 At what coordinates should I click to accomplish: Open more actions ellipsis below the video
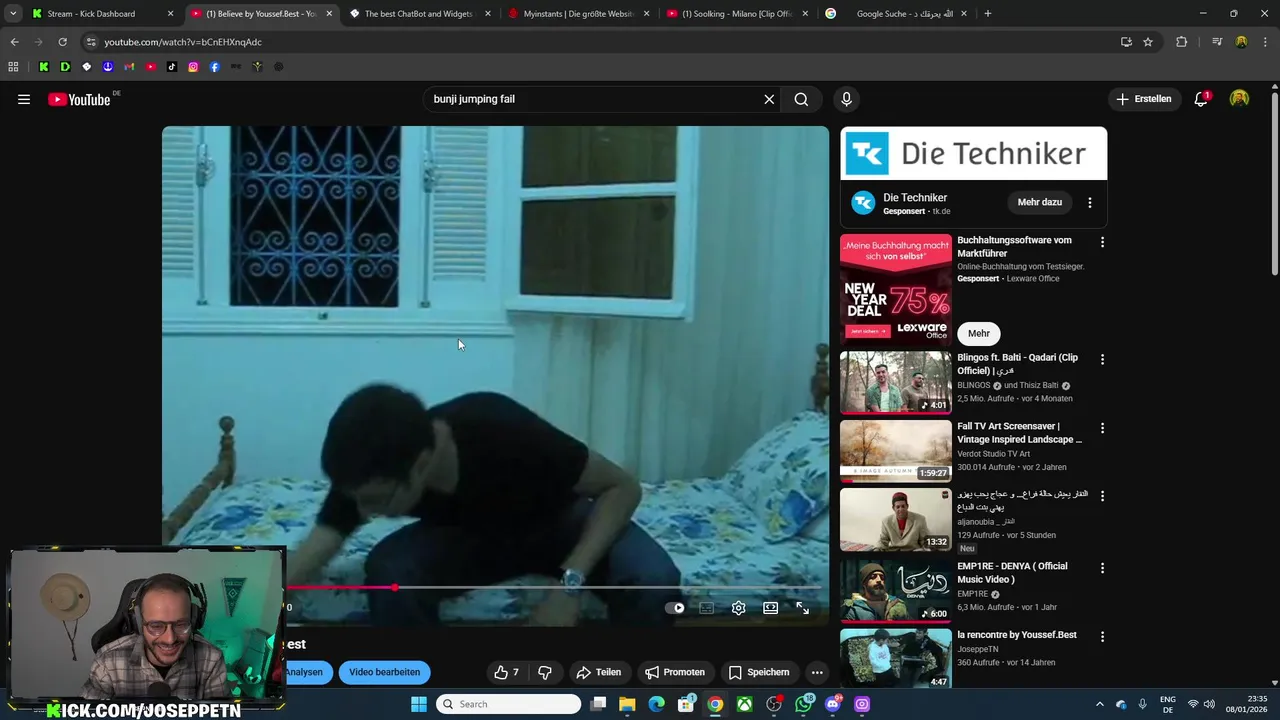click(817, 672)
